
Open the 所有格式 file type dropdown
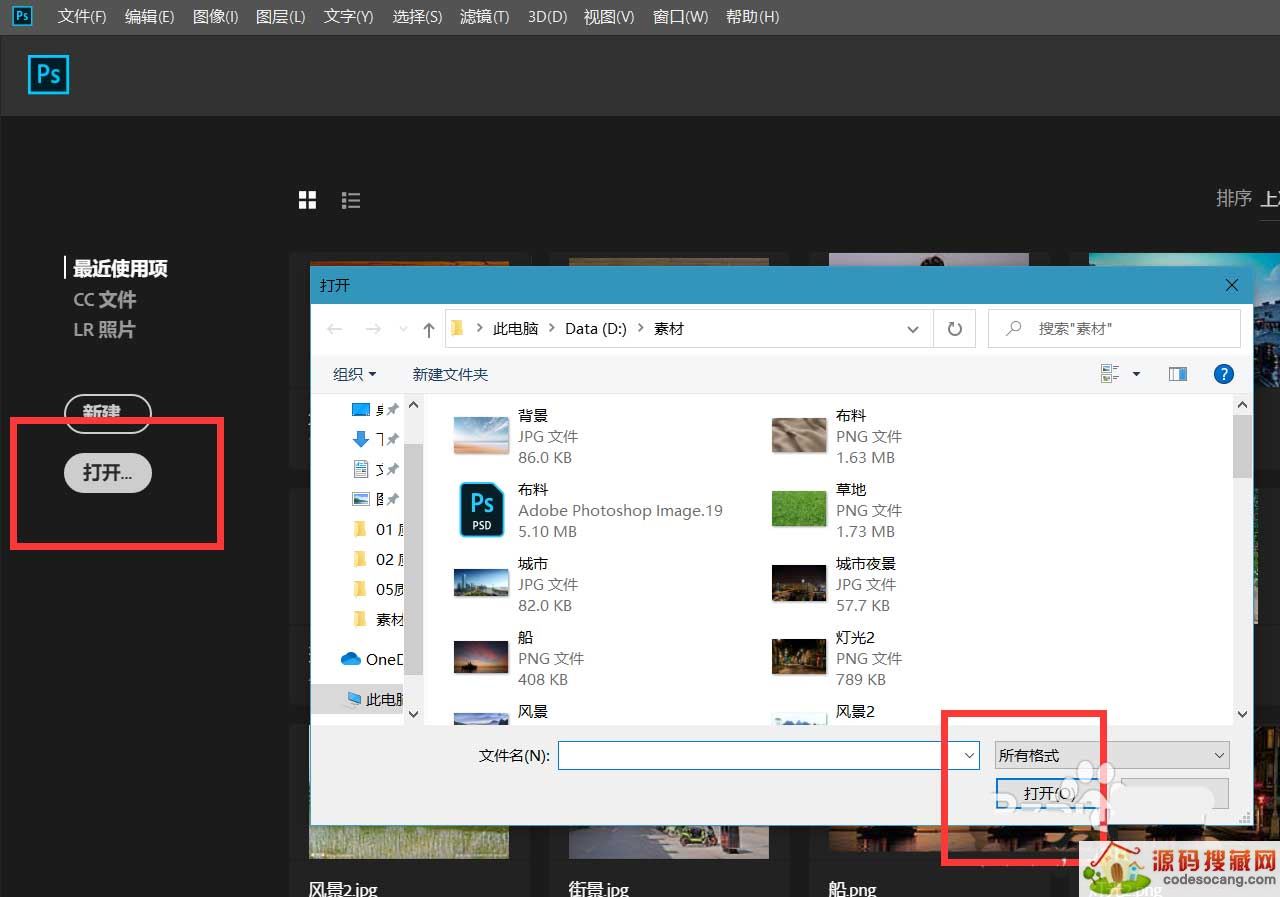pos(1112,755)
